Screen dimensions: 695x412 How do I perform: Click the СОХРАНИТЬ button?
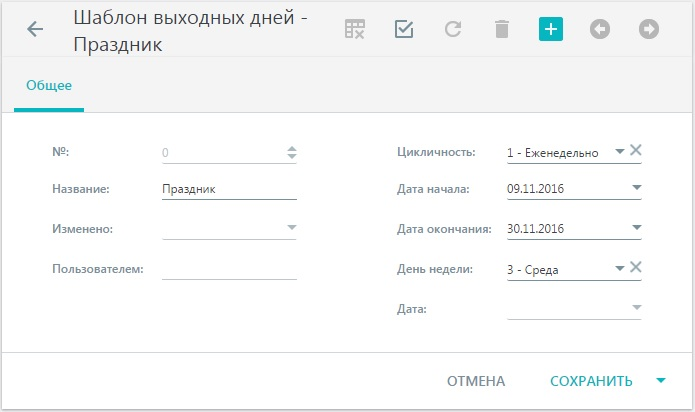click(x=591, y=381)
